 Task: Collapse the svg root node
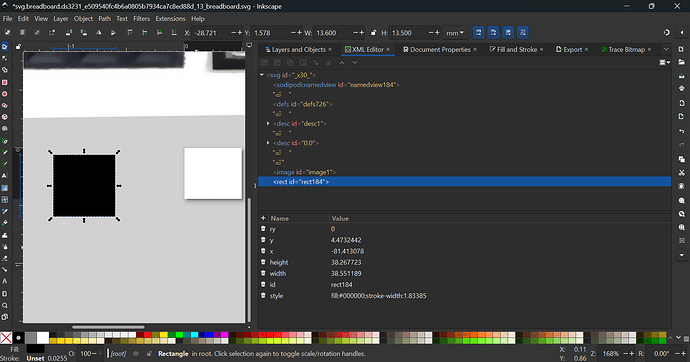[262, 75]
